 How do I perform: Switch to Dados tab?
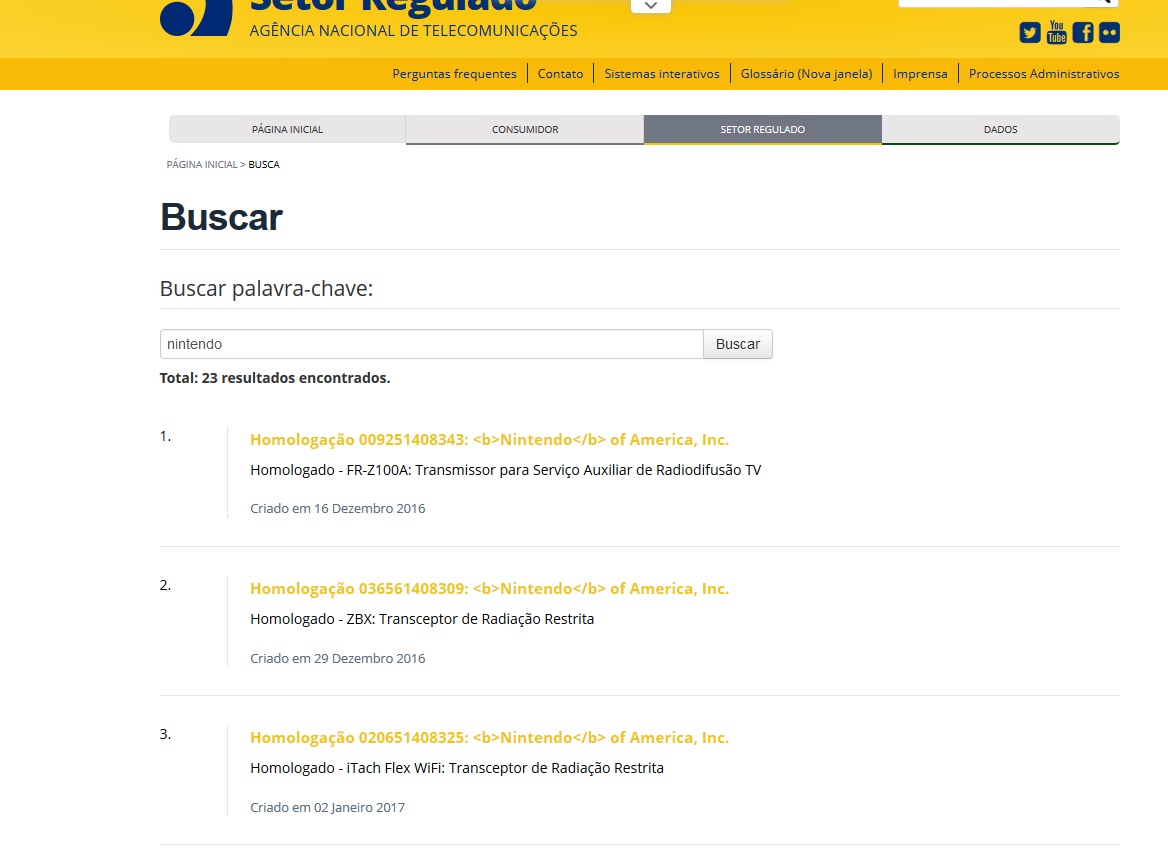[1000, 130]
